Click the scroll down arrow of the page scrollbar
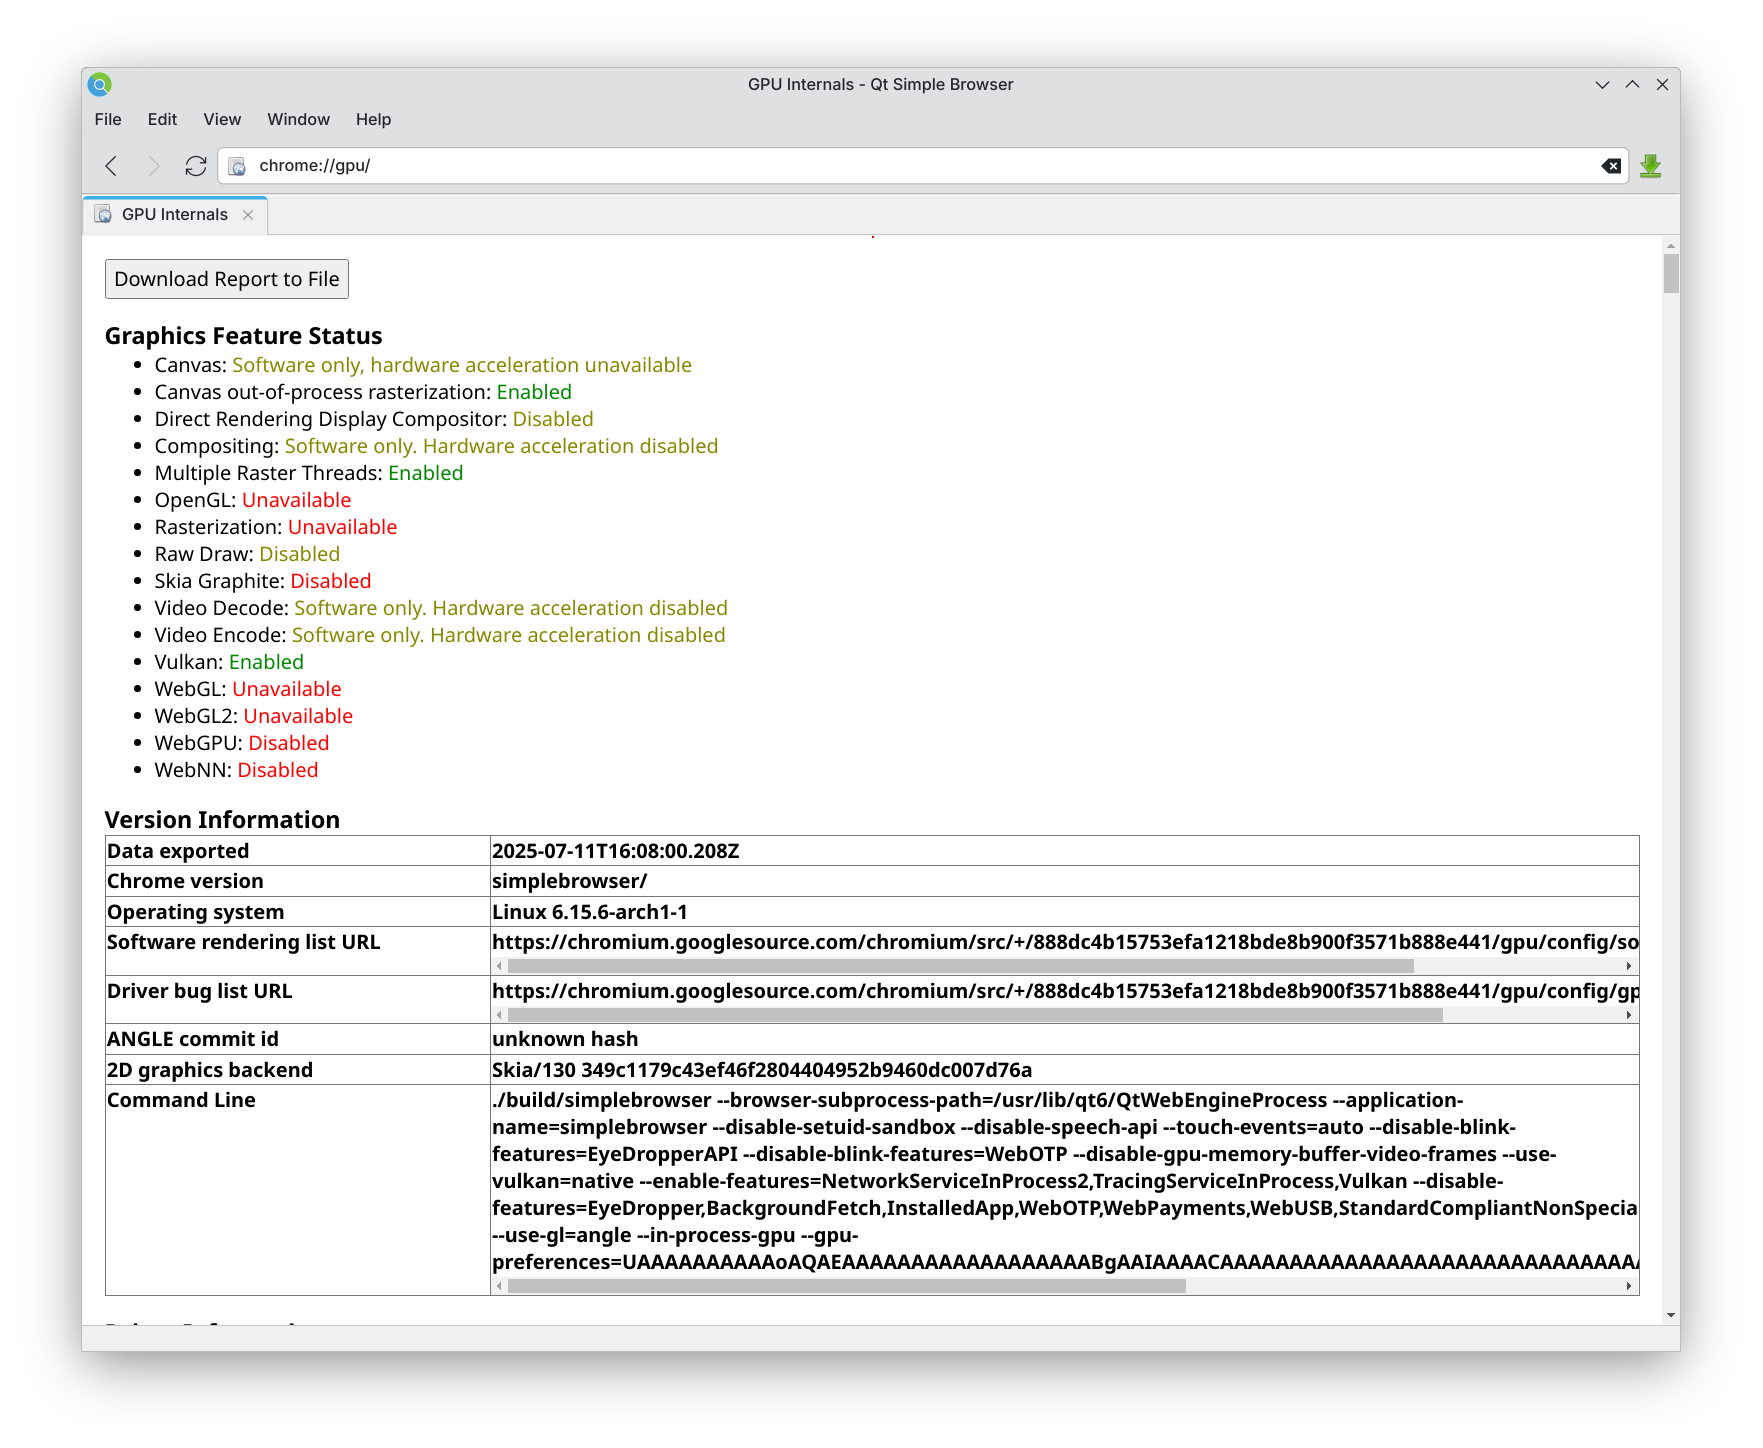This screenshot has width=1763, height=1448. (x=1671, y=1316)
